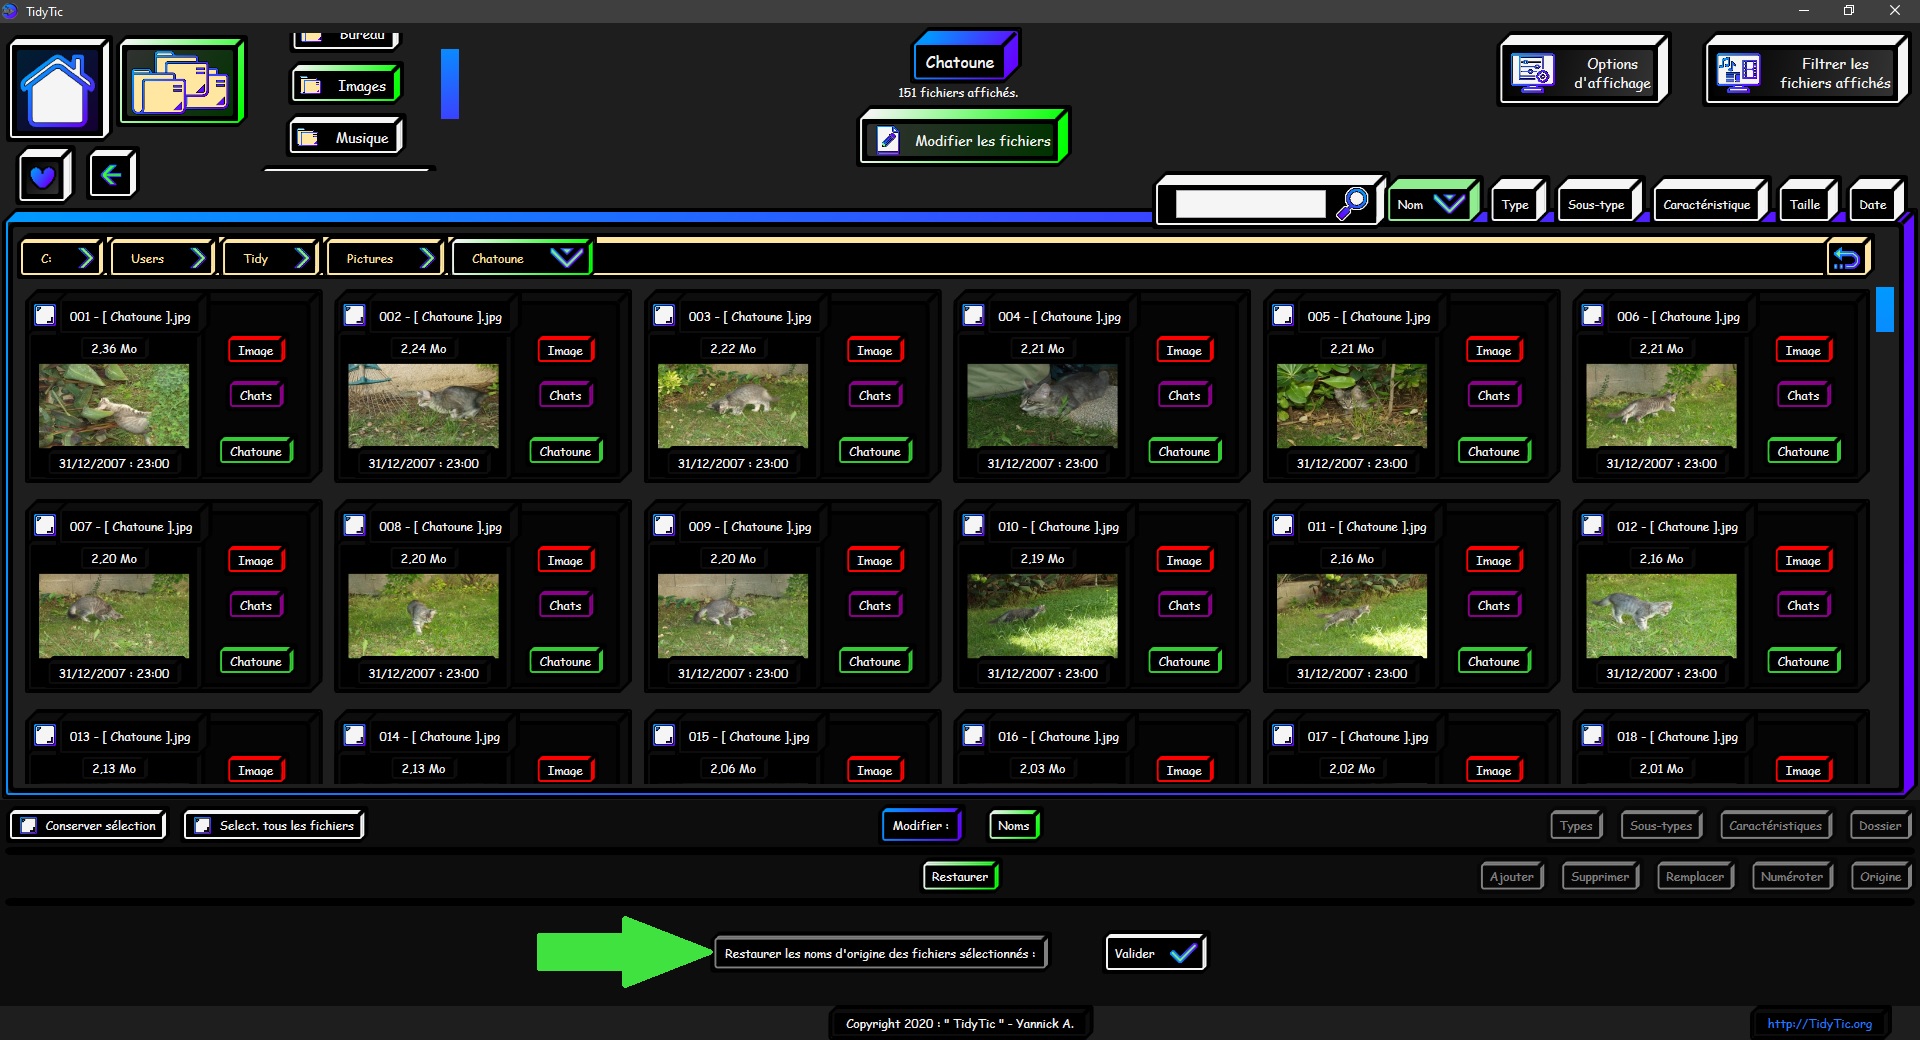Viewport: 1920px width, 1040px height.
Task: Choose the Supprimer action
Action: [x=1600, y=876]
